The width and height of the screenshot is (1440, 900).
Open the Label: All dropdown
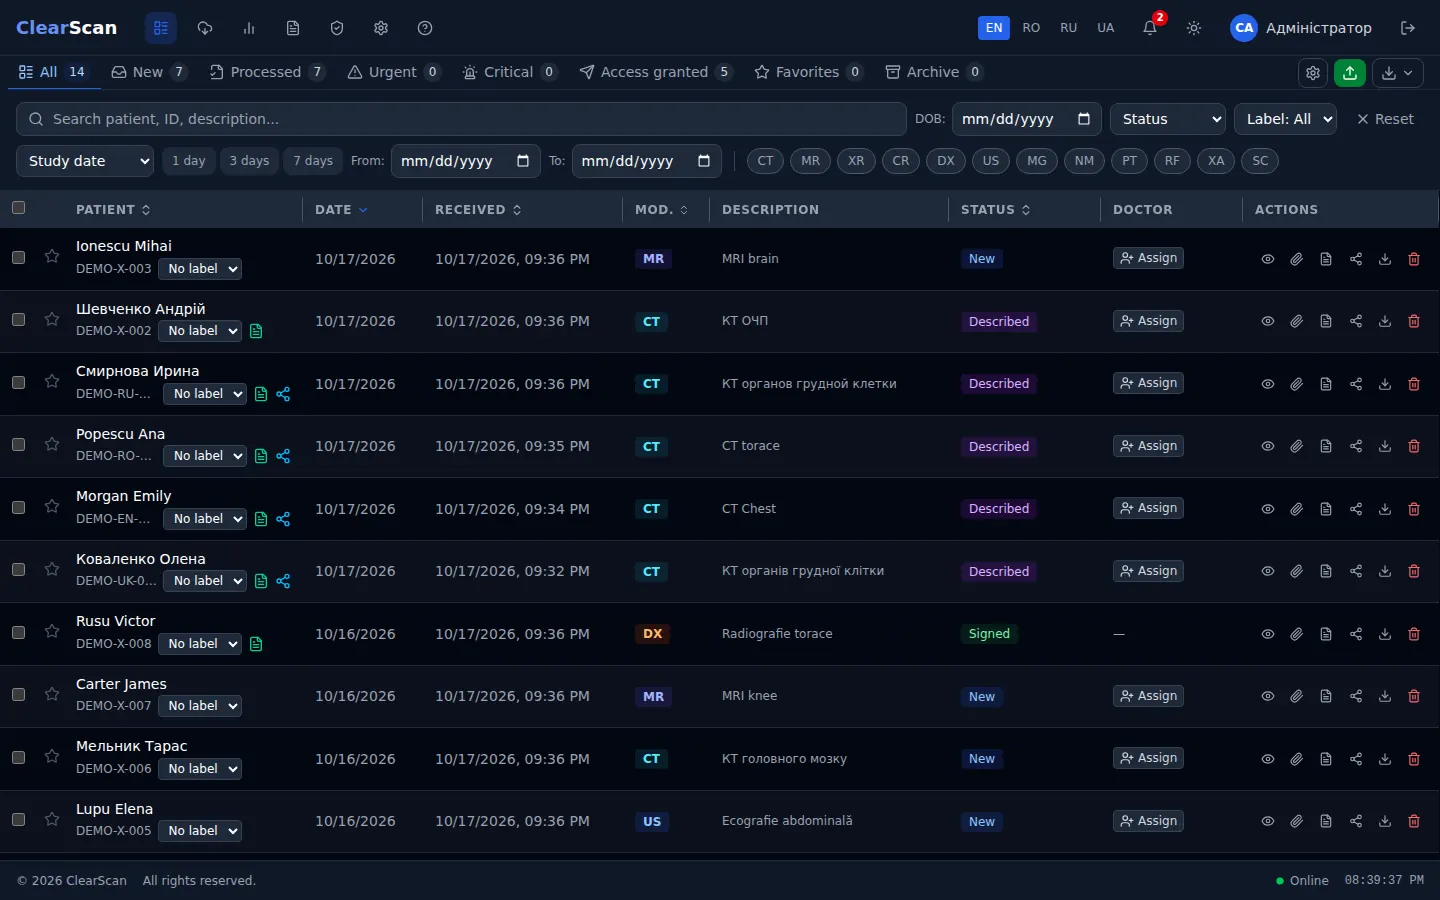[1285, 119]
